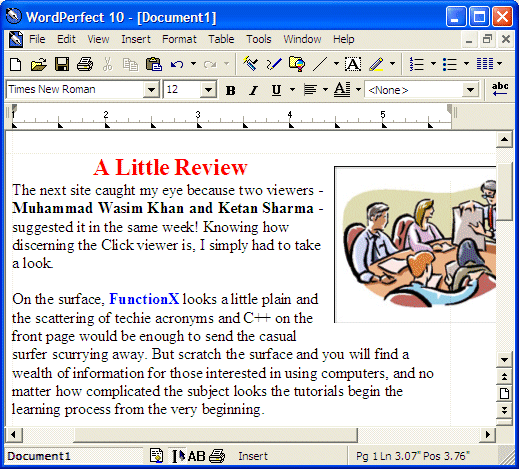Toggle Bold formatting

click(230, 90)
